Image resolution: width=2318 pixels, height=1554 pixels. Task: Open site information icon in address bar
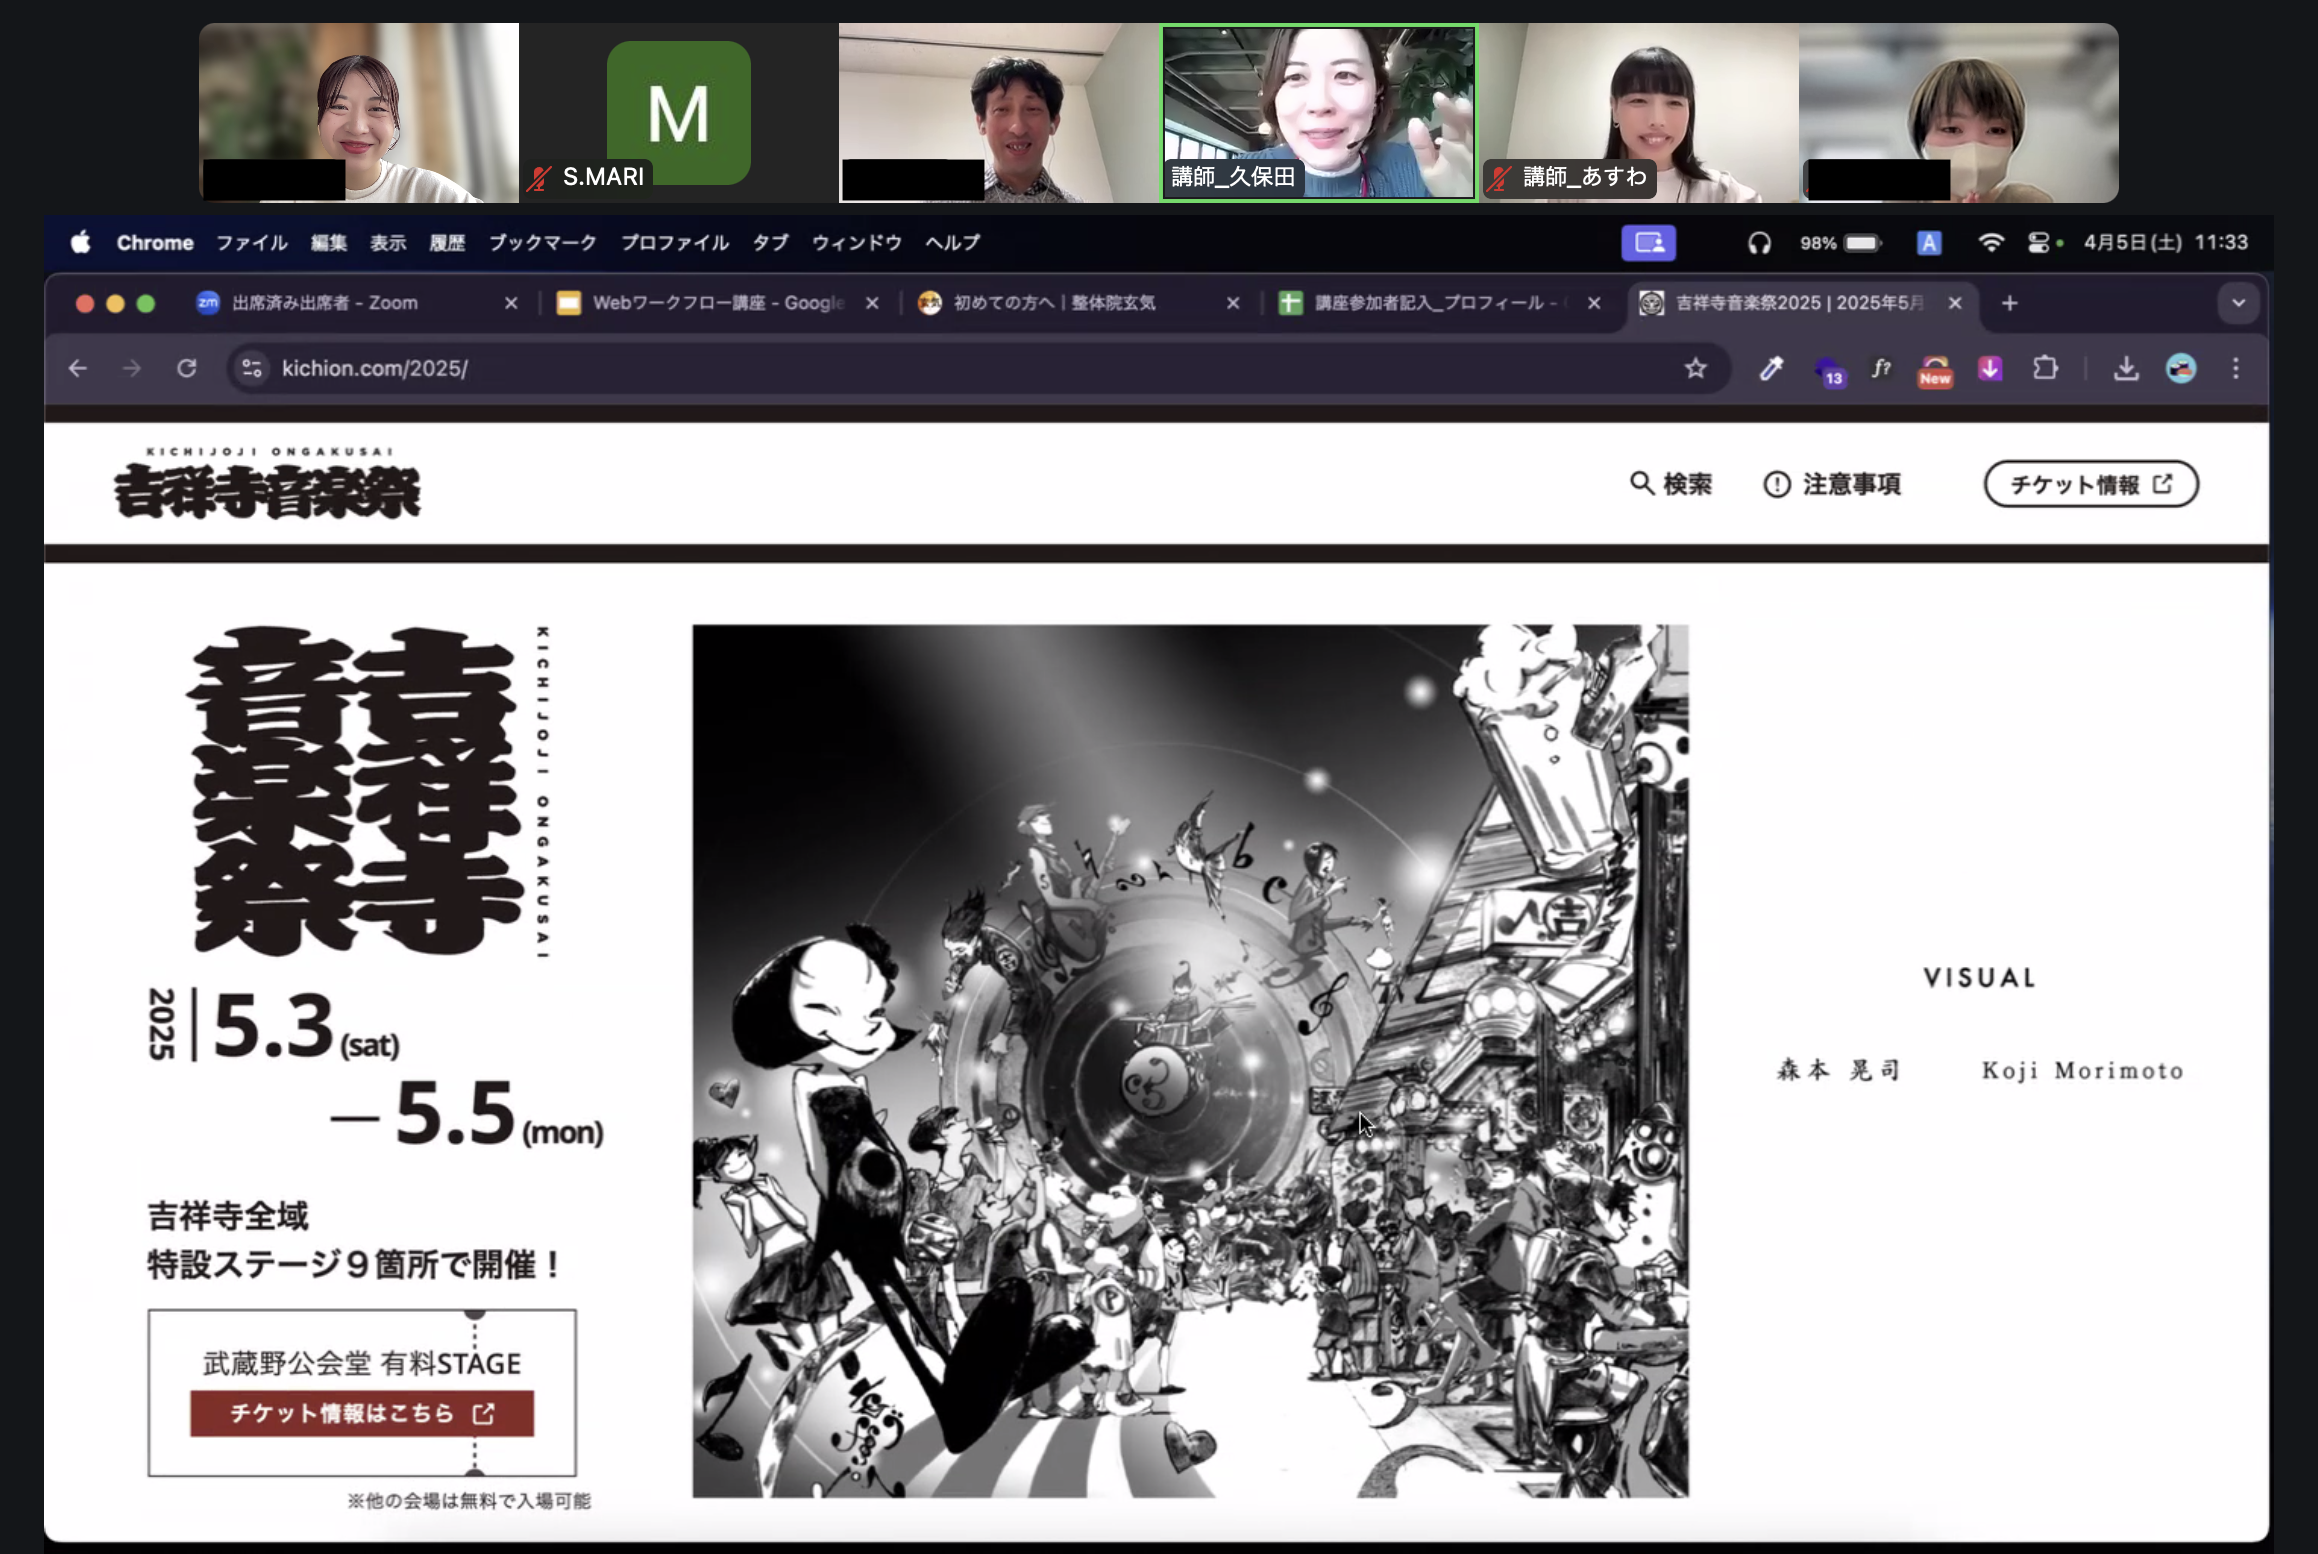coord(252,368)
